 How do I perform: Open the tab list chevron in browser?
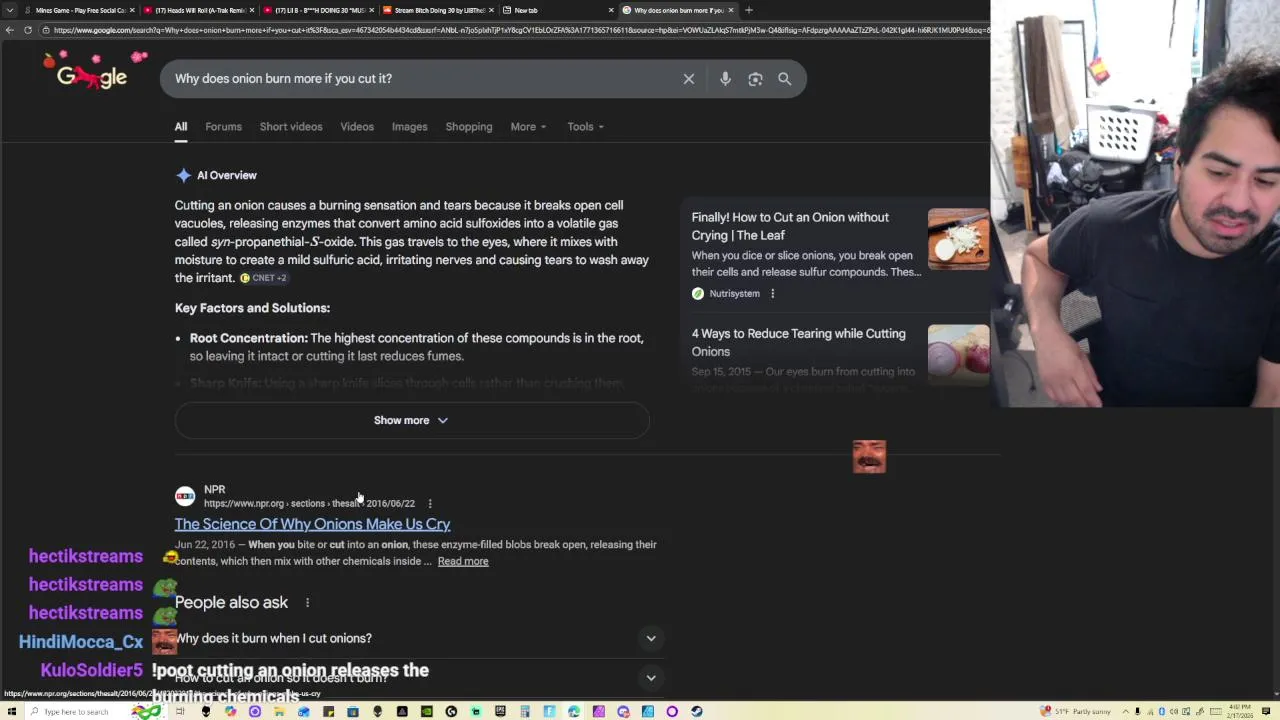click(x=10, y=10)
